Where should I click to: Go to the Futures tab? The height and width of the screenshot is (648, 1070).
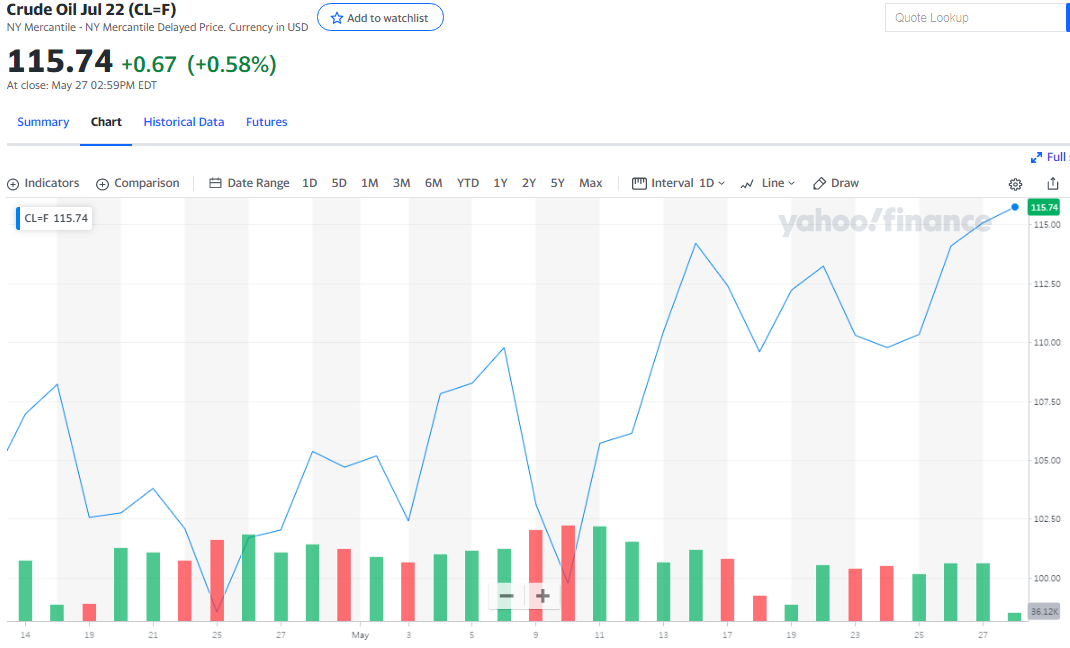tap(266, 122)
